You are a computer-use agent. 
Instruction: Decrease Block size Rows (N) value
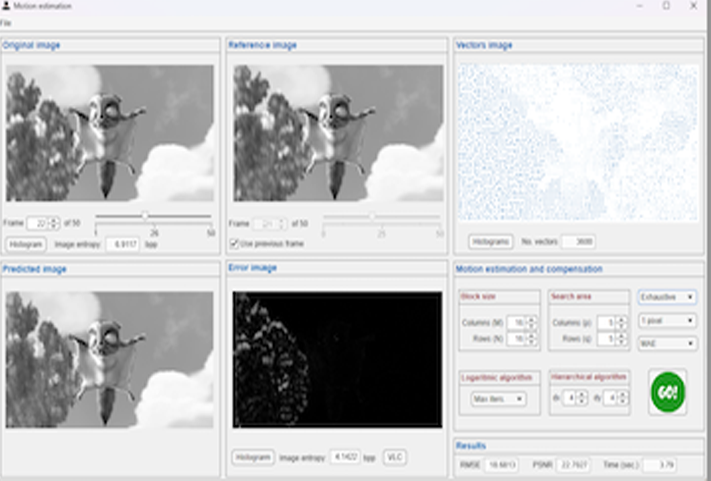pyautogui.click(x=532, y=342)
